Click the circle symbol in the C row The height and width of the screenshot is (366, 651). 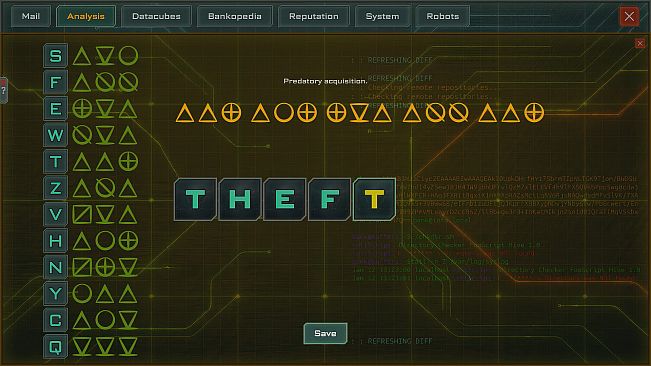105,320
